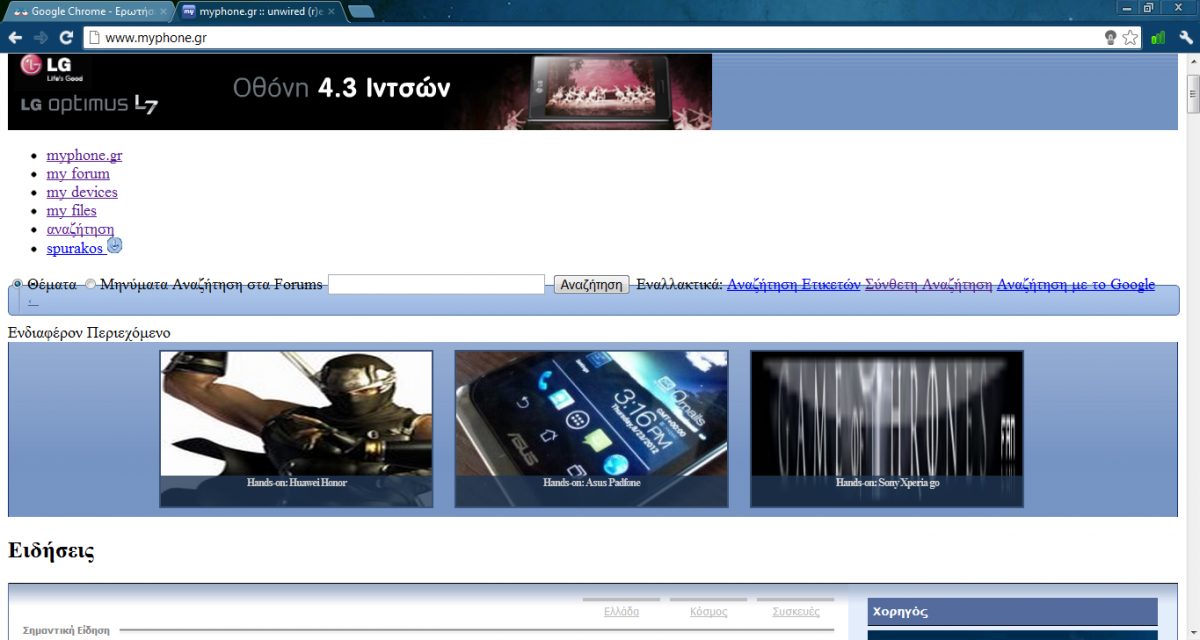Image resolution: width=1200 pixels, height=640 pixels.
Task: Click the Αναζήτηση search button
Action: click(x=591, y=285)
